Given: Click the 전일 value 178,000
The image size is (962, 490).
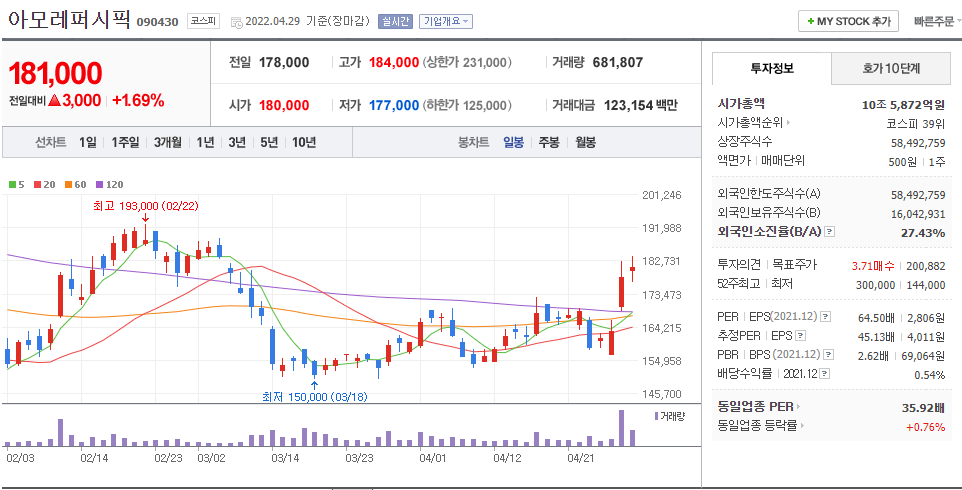Looking at the screenshot, I should click(x=284, y=62).
